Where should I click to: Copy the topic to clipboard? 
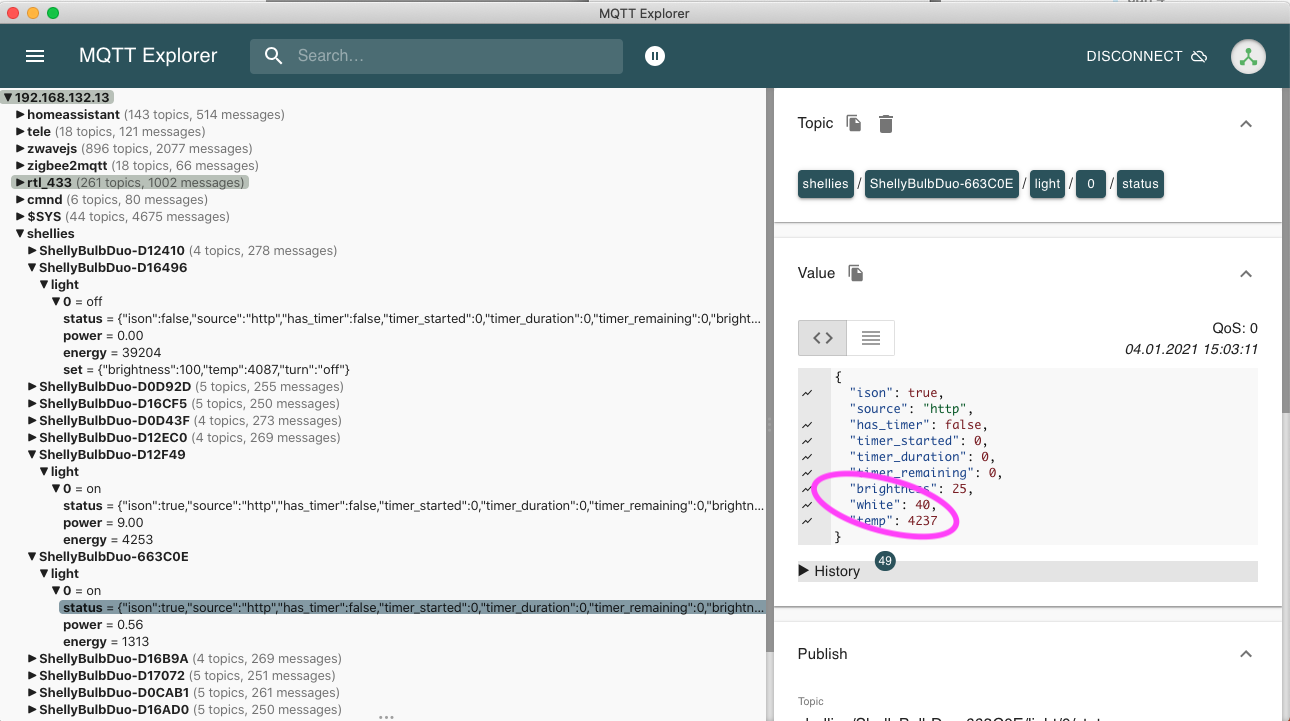coord(854,123)
